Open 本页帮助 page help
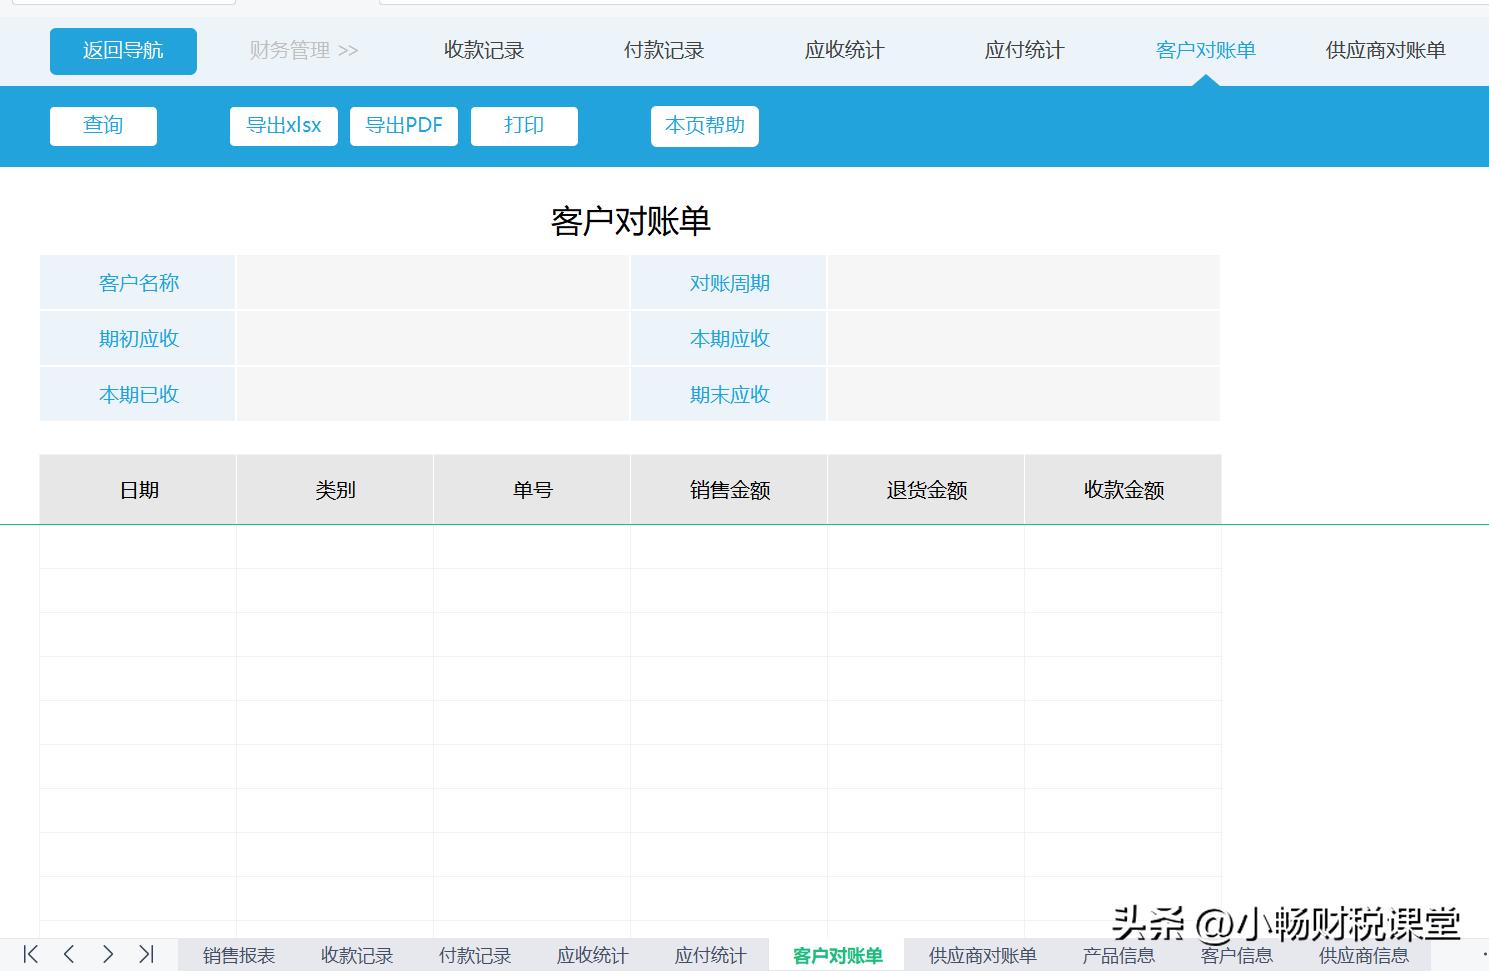This screenshot has height=971, width=1489. point(704,125)
